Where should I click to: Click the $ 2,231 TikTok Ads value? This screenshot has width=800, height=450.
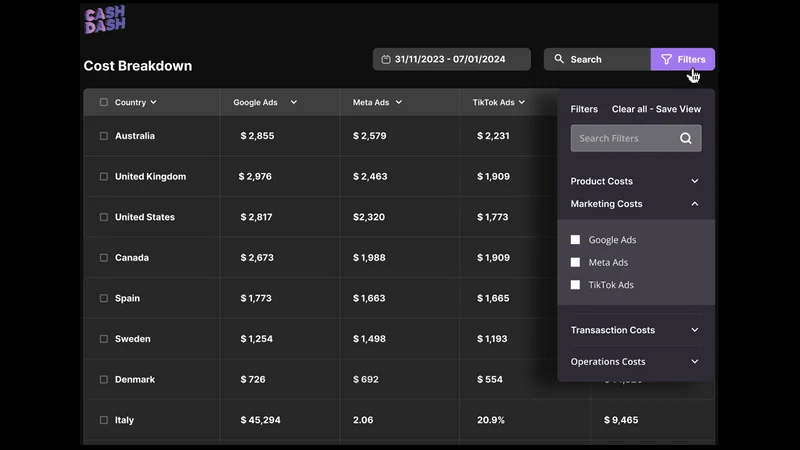[493, 136]
